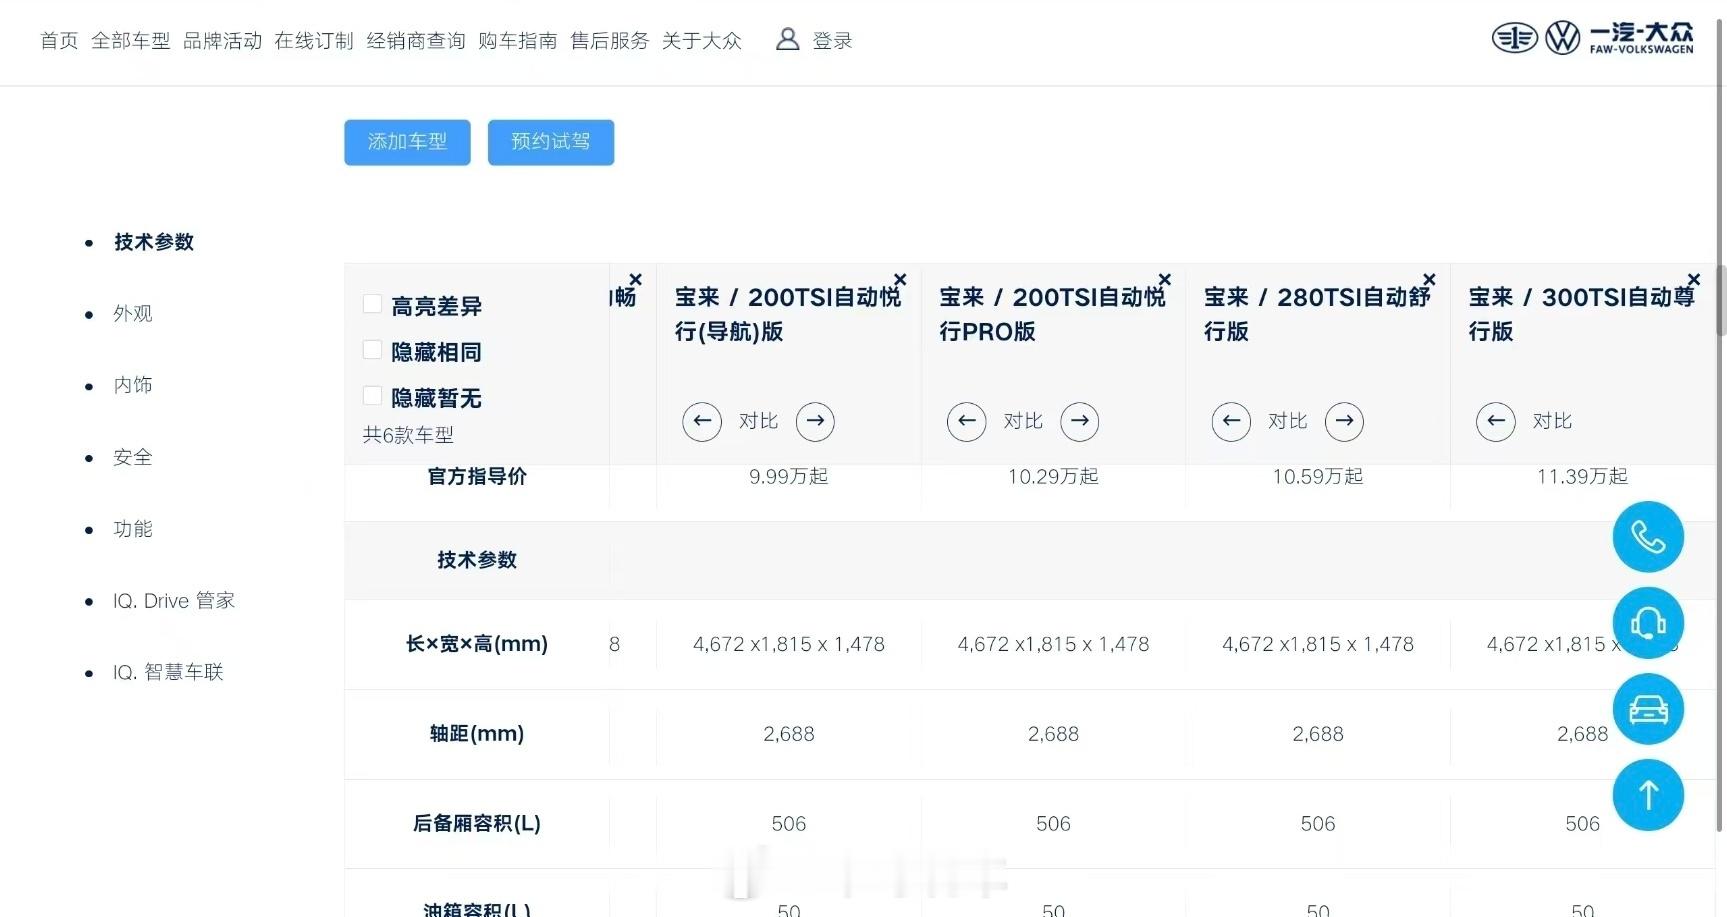Screen dimensions: 1727x917
Task: Click 经销商查询 in the header
Action: tap(416, 41)
